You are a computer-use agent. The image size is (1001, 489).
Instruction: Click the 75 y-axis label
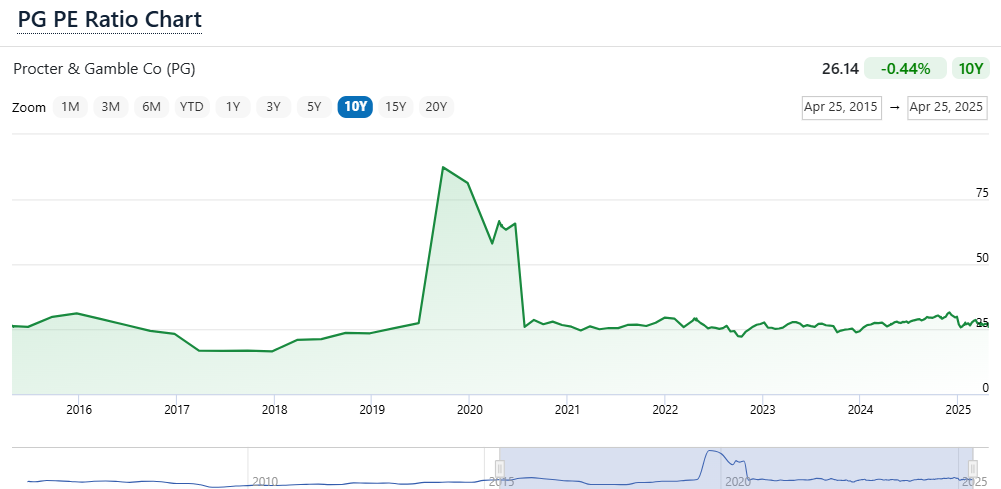982,193
